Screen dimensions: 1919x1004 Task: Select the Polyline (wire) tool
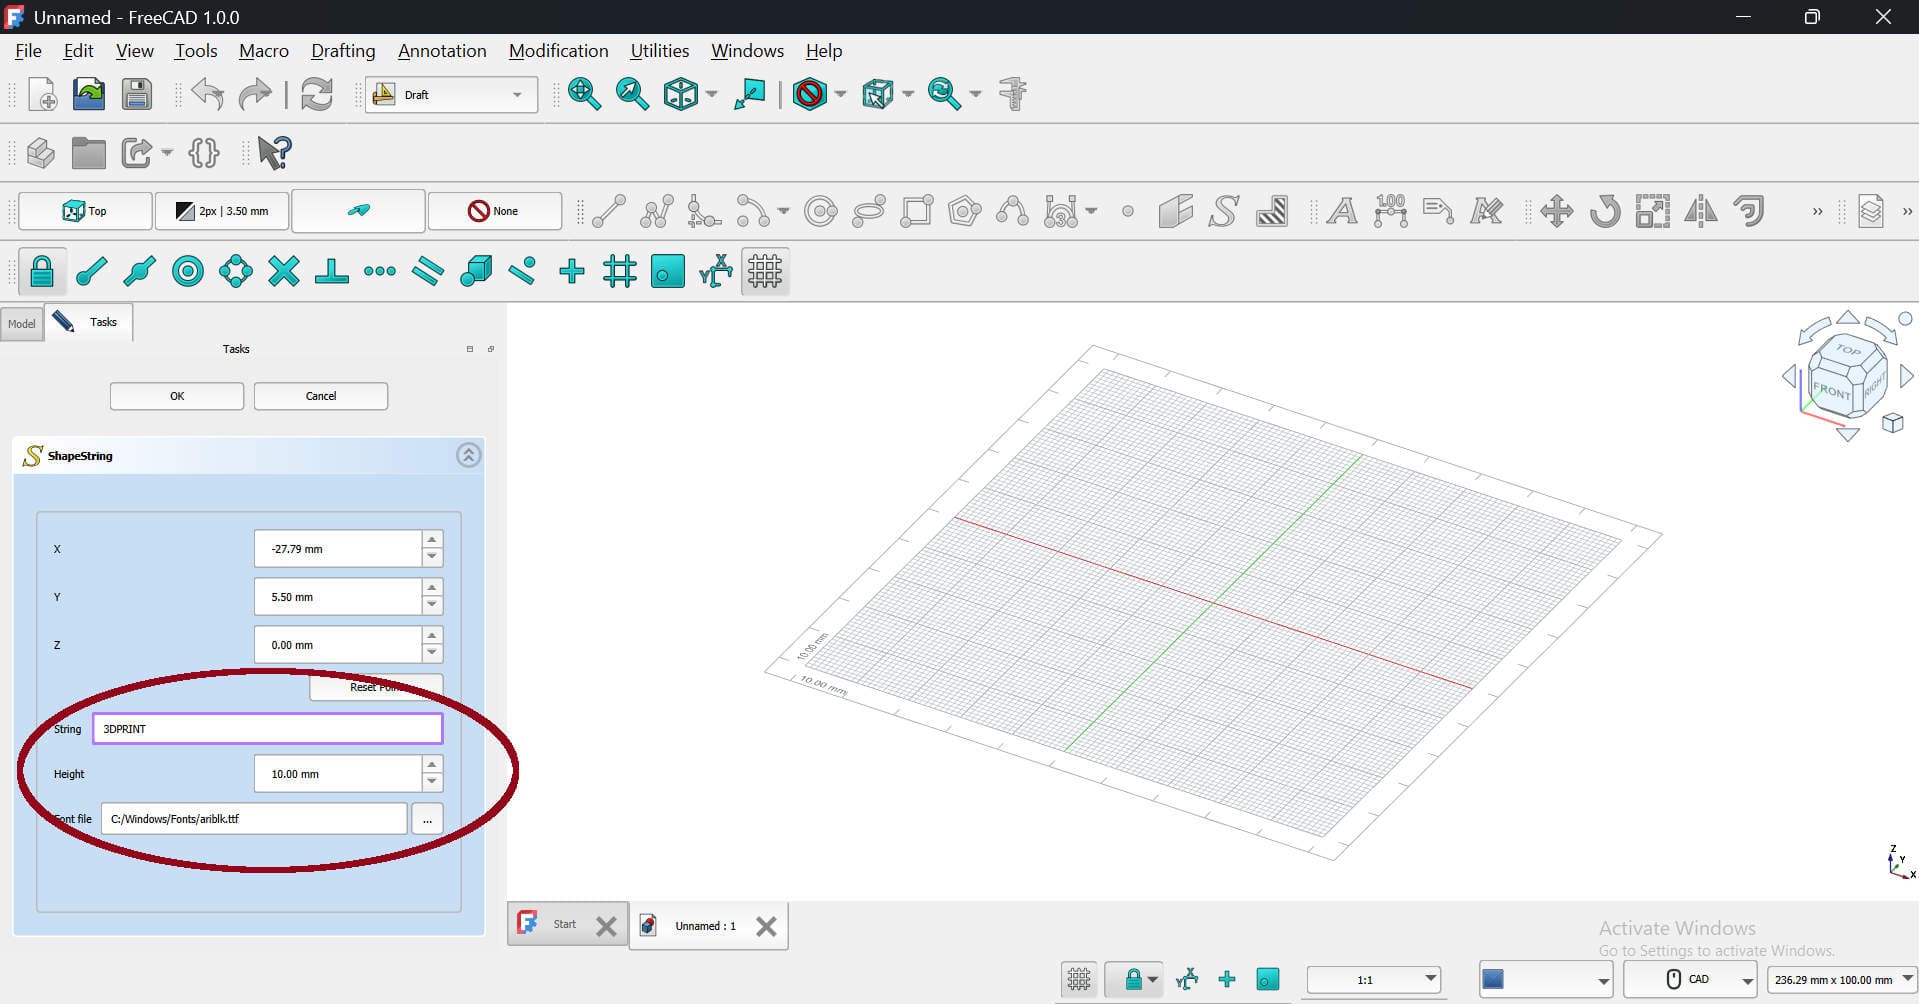657,211
